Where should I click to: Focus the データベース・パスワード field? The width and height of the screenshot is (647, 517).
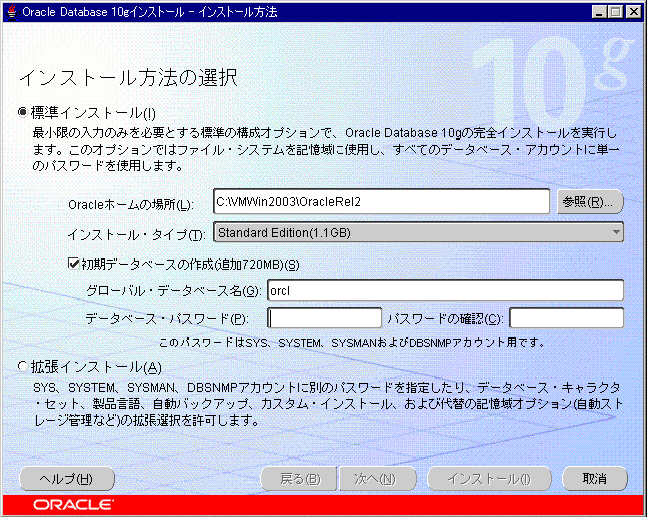[325, 318]
